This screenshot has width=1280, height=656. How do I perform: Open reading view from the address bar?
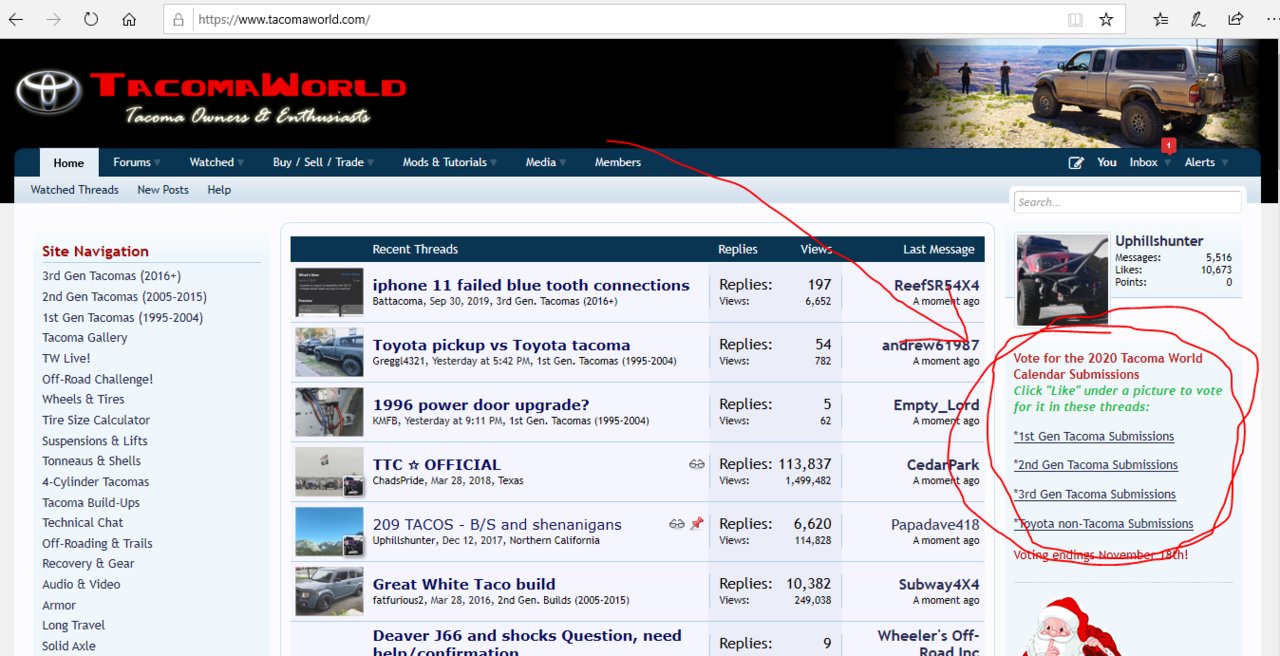1075,19
